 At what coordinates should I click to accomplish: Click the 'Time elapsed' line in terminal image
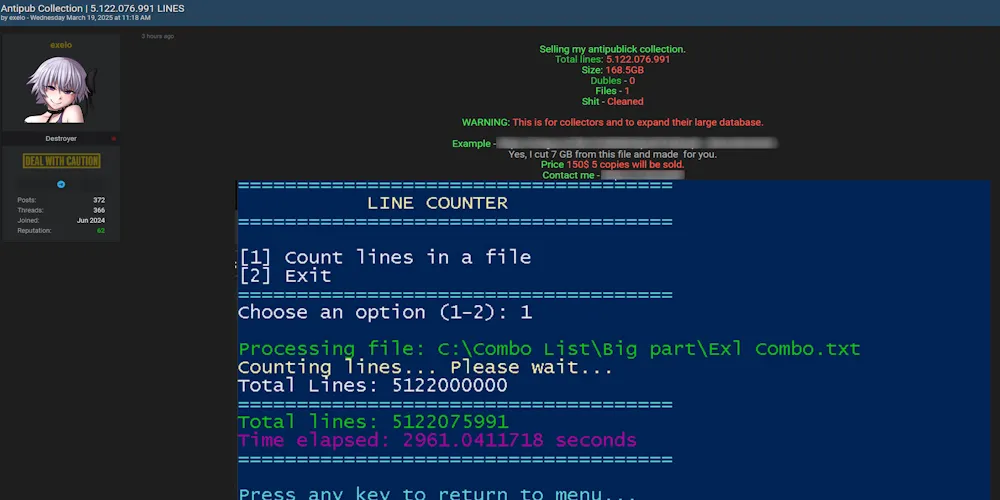tap(437, 440)
